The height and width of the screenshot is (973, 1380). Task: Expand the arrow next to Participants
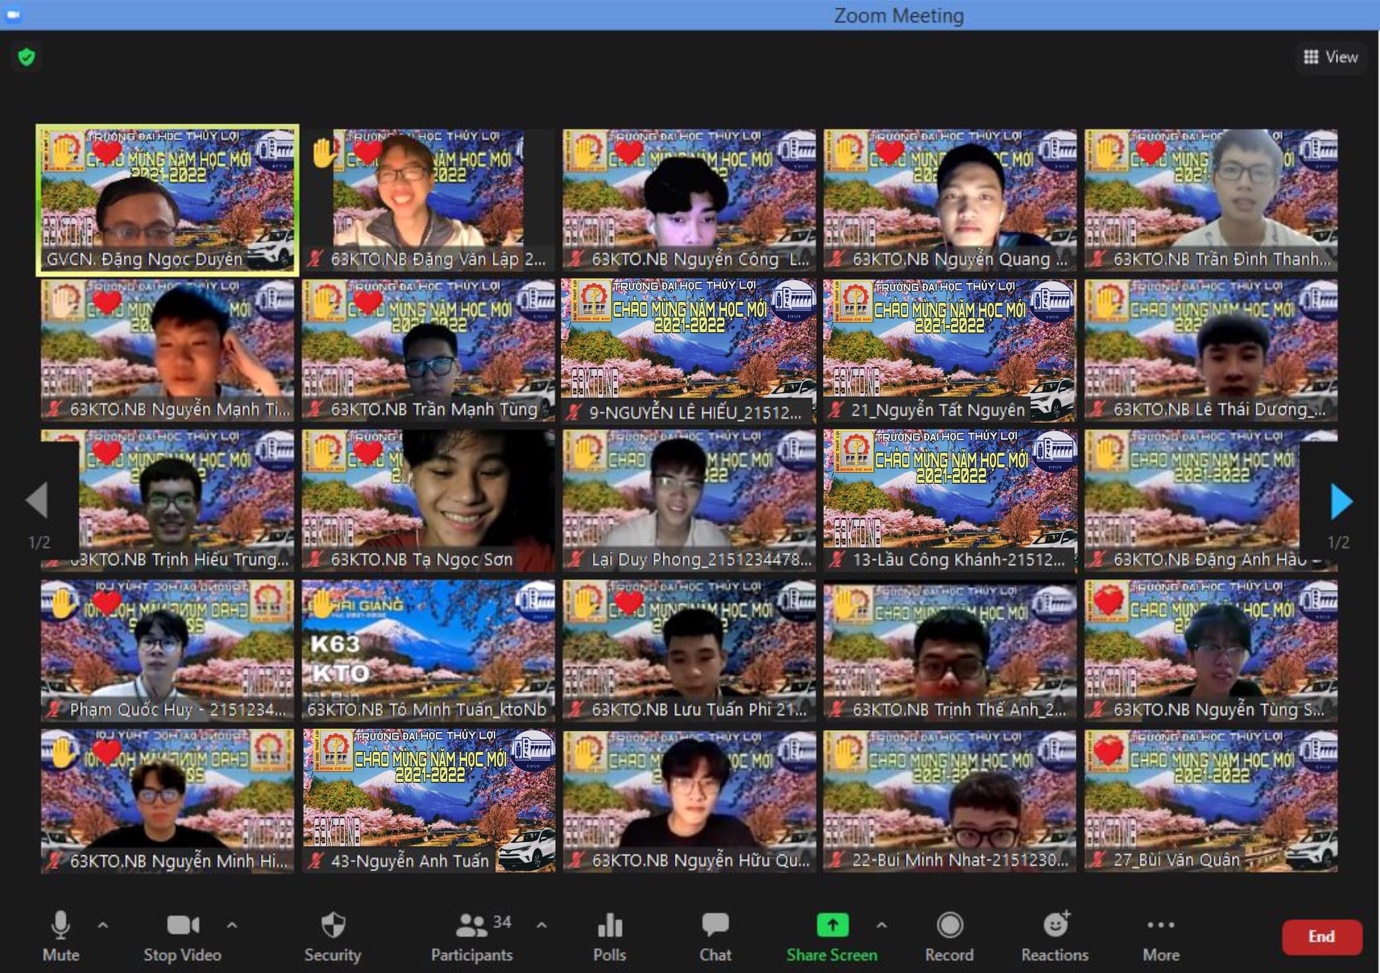pos(541,926)
